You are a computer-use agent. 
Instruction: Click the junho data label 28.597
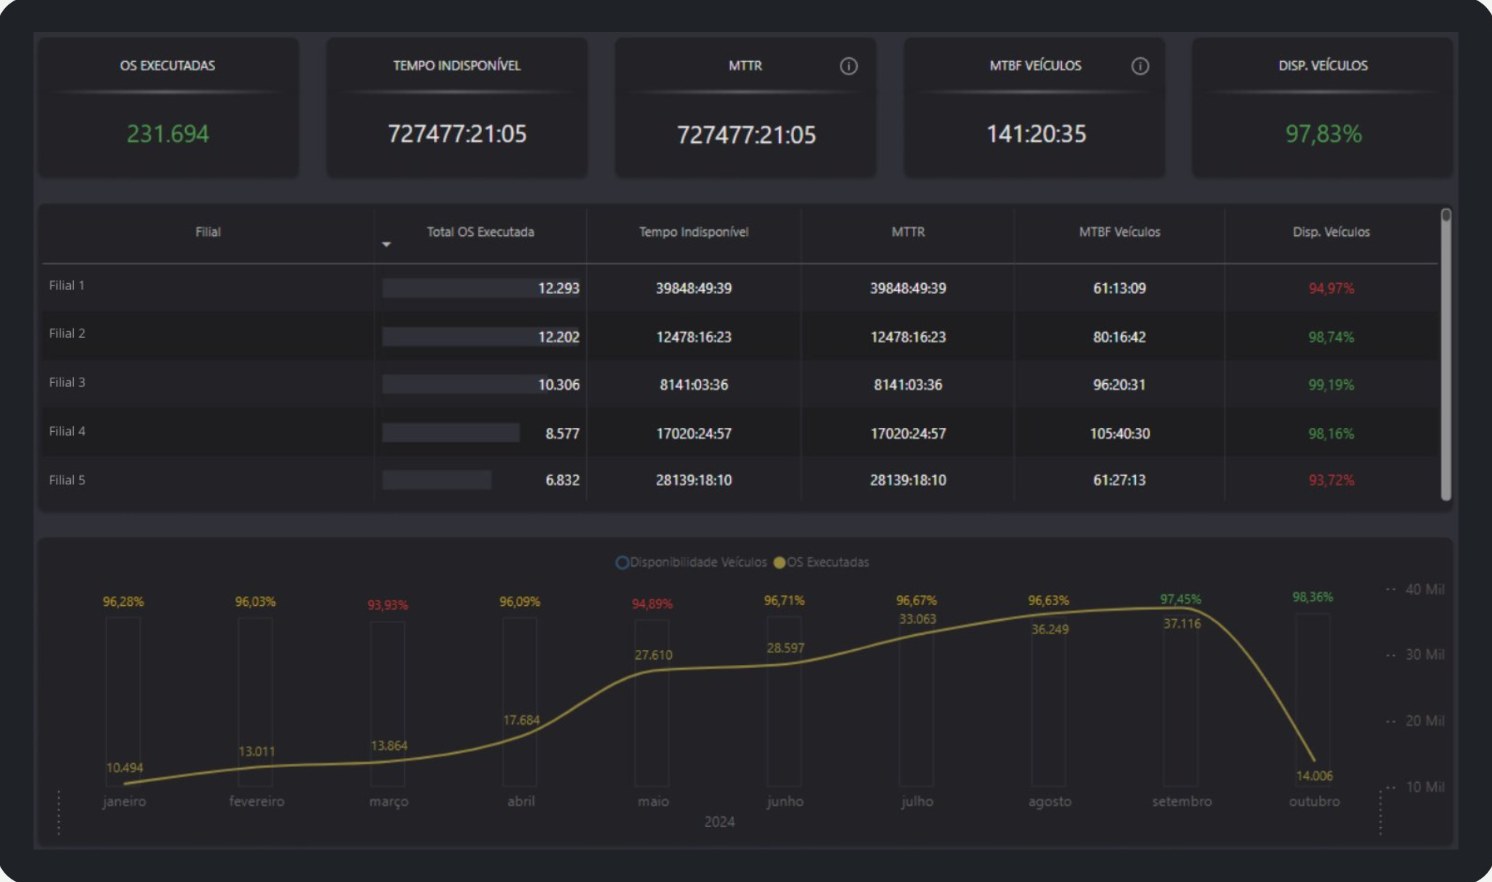785,648
